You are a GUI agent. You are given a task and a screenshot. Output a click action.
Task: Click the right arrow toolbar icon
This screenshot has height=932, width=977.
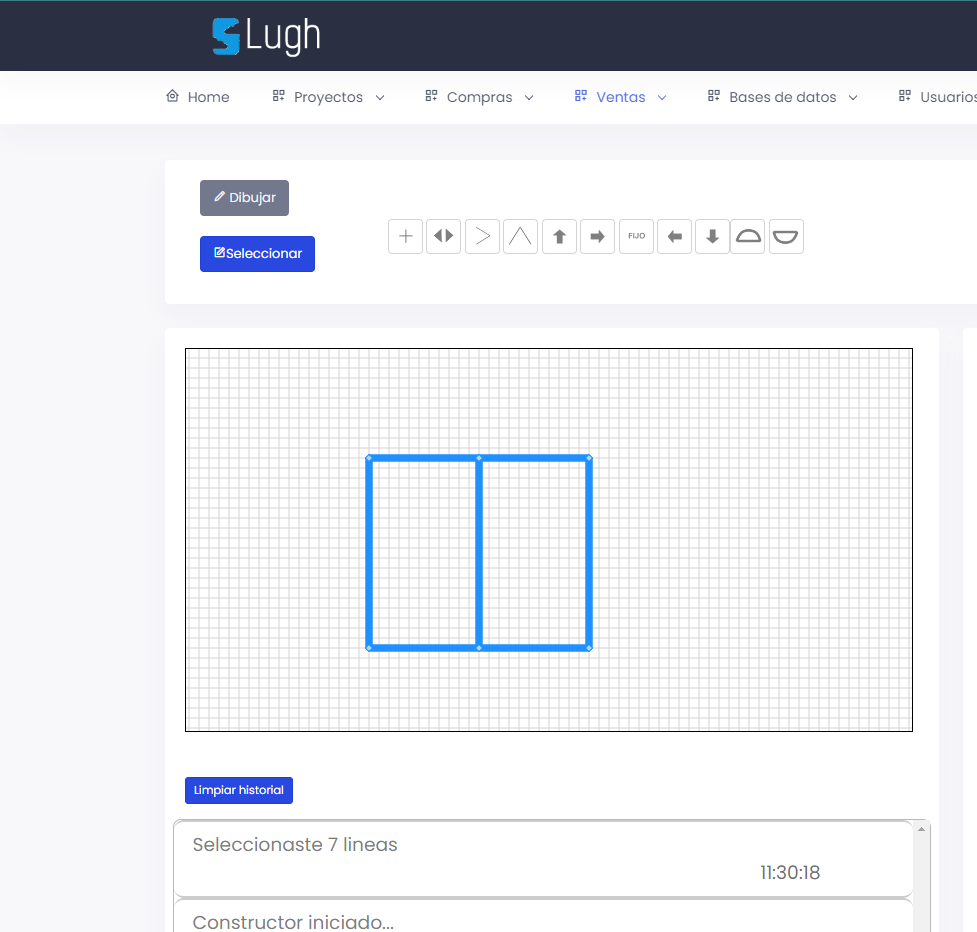point(597,237)
